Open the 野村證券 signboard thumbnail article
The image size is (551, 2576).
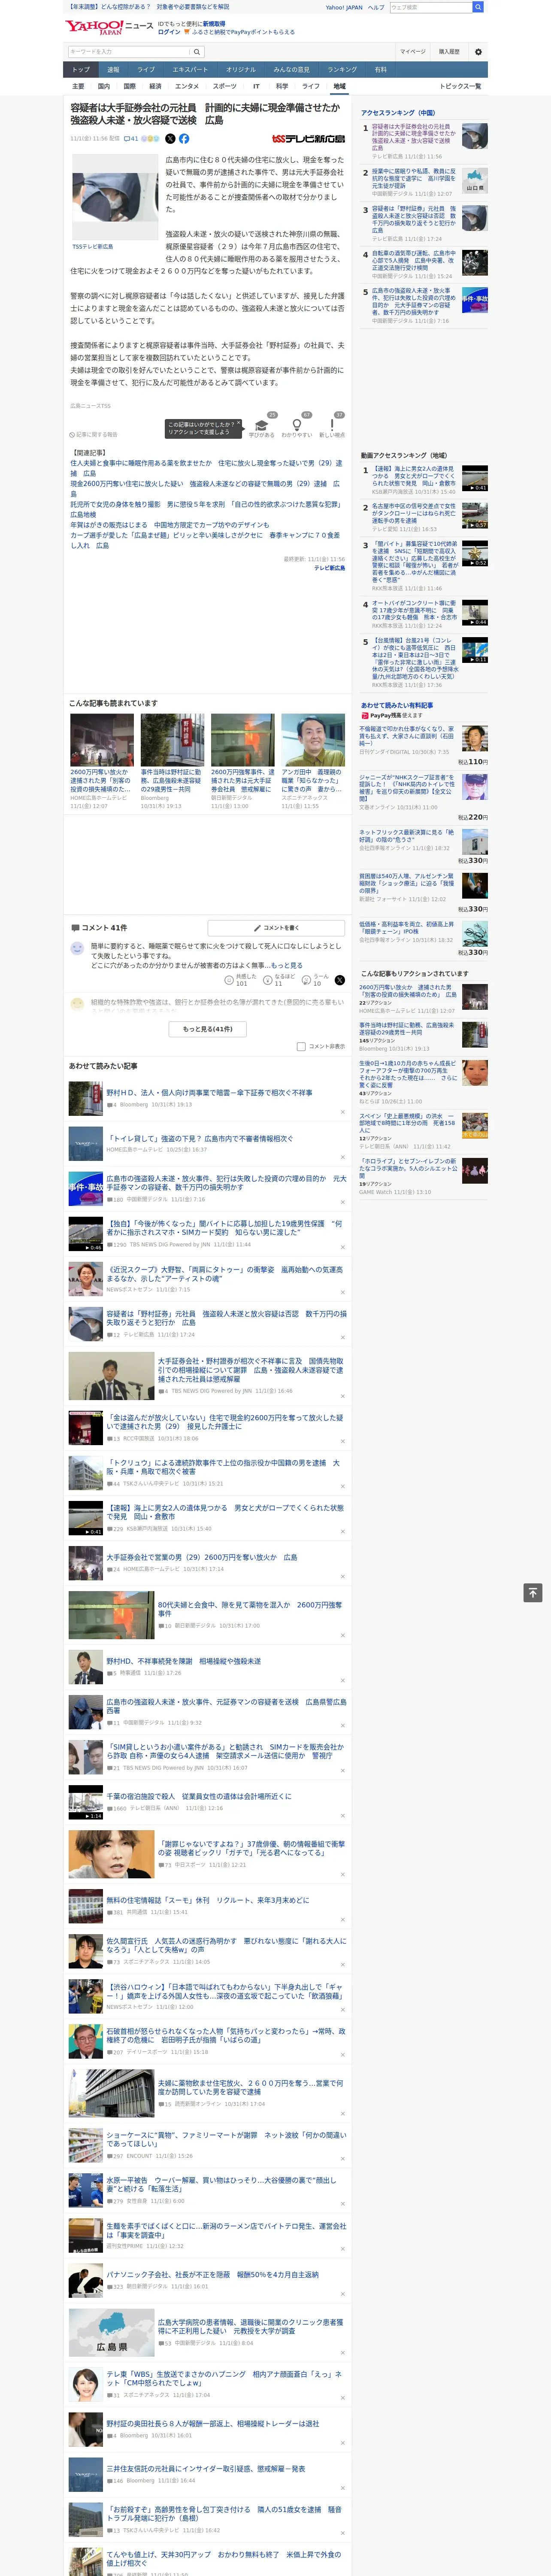click(172, 740)
